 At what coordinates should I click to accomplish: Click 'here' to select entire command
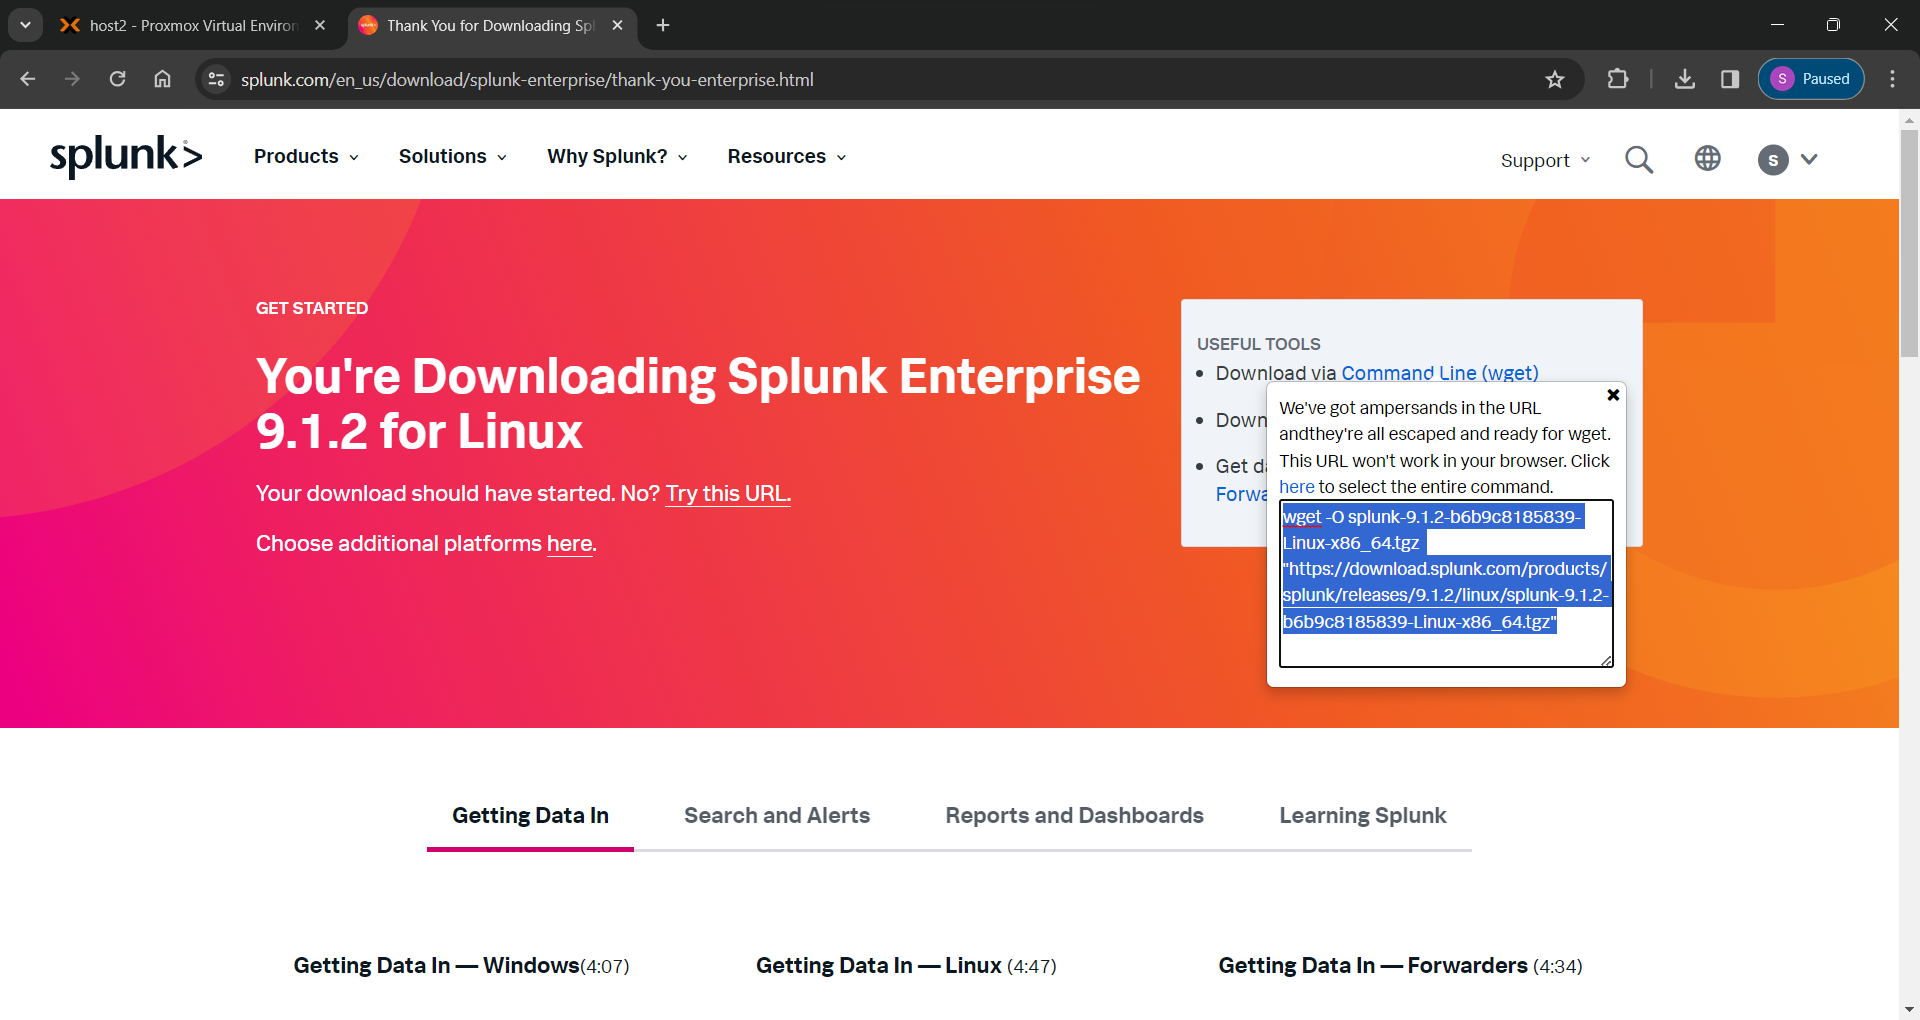click(1297, 487)
